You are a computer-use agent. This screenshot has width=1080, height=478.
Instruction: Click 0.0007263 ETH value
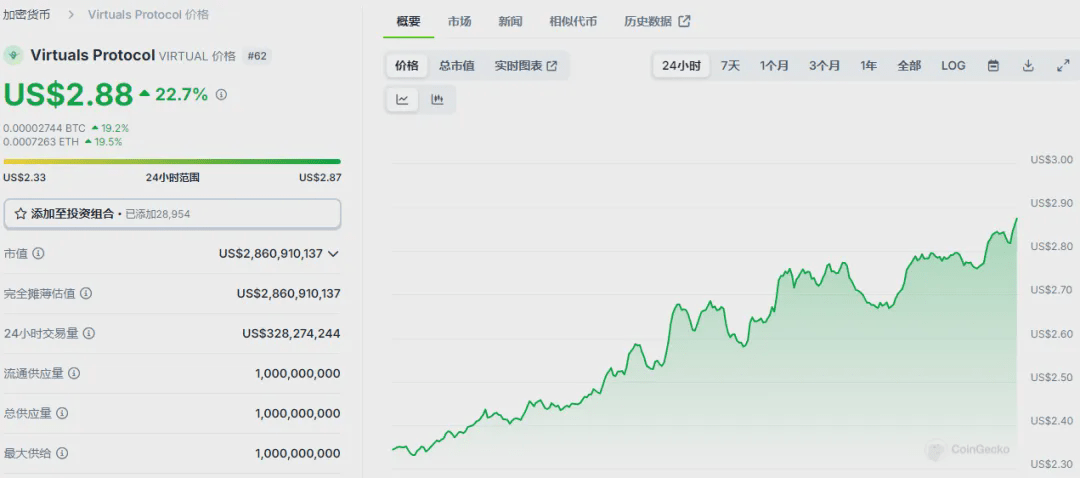tap(41, 141)
